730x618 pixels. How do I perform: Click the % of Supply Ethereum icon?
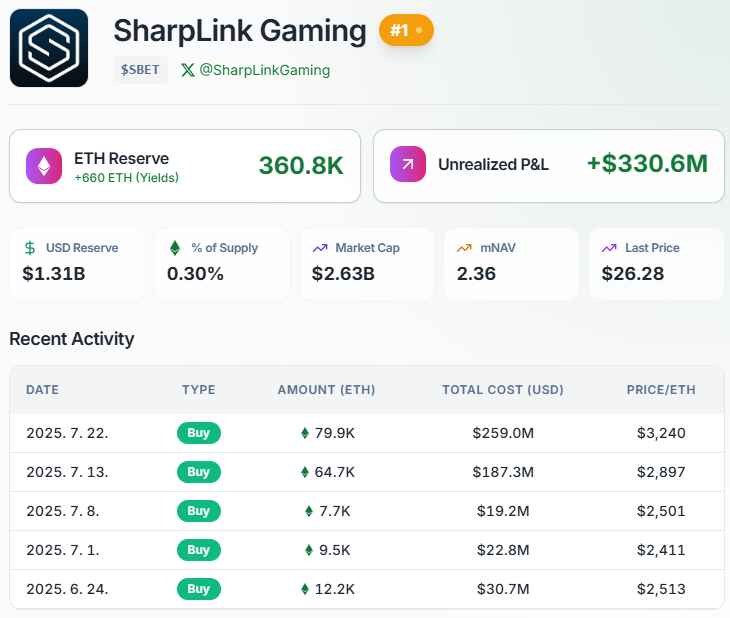(175, 248)
